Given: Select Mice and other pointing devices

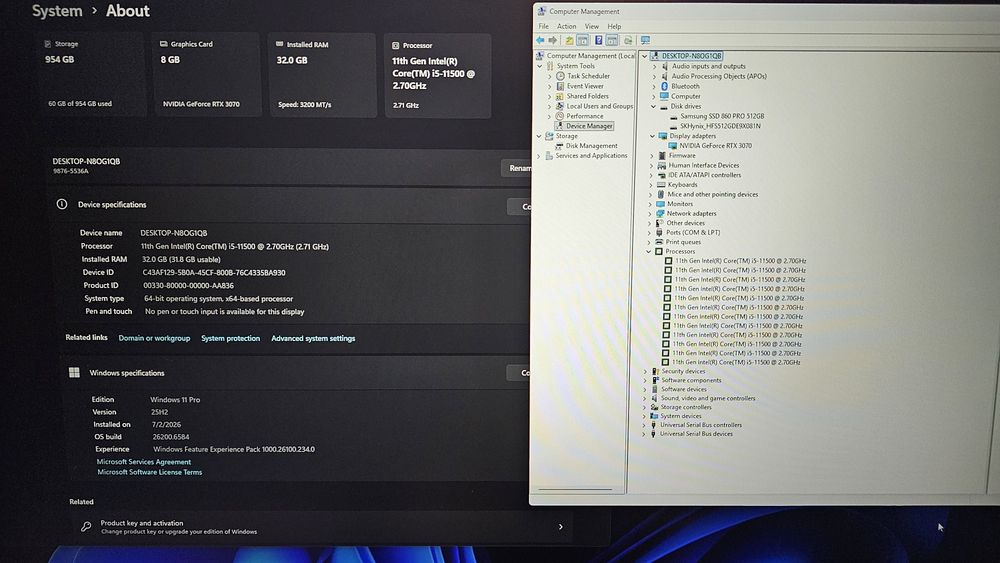Looking at the screenshot, I should 712,194.
